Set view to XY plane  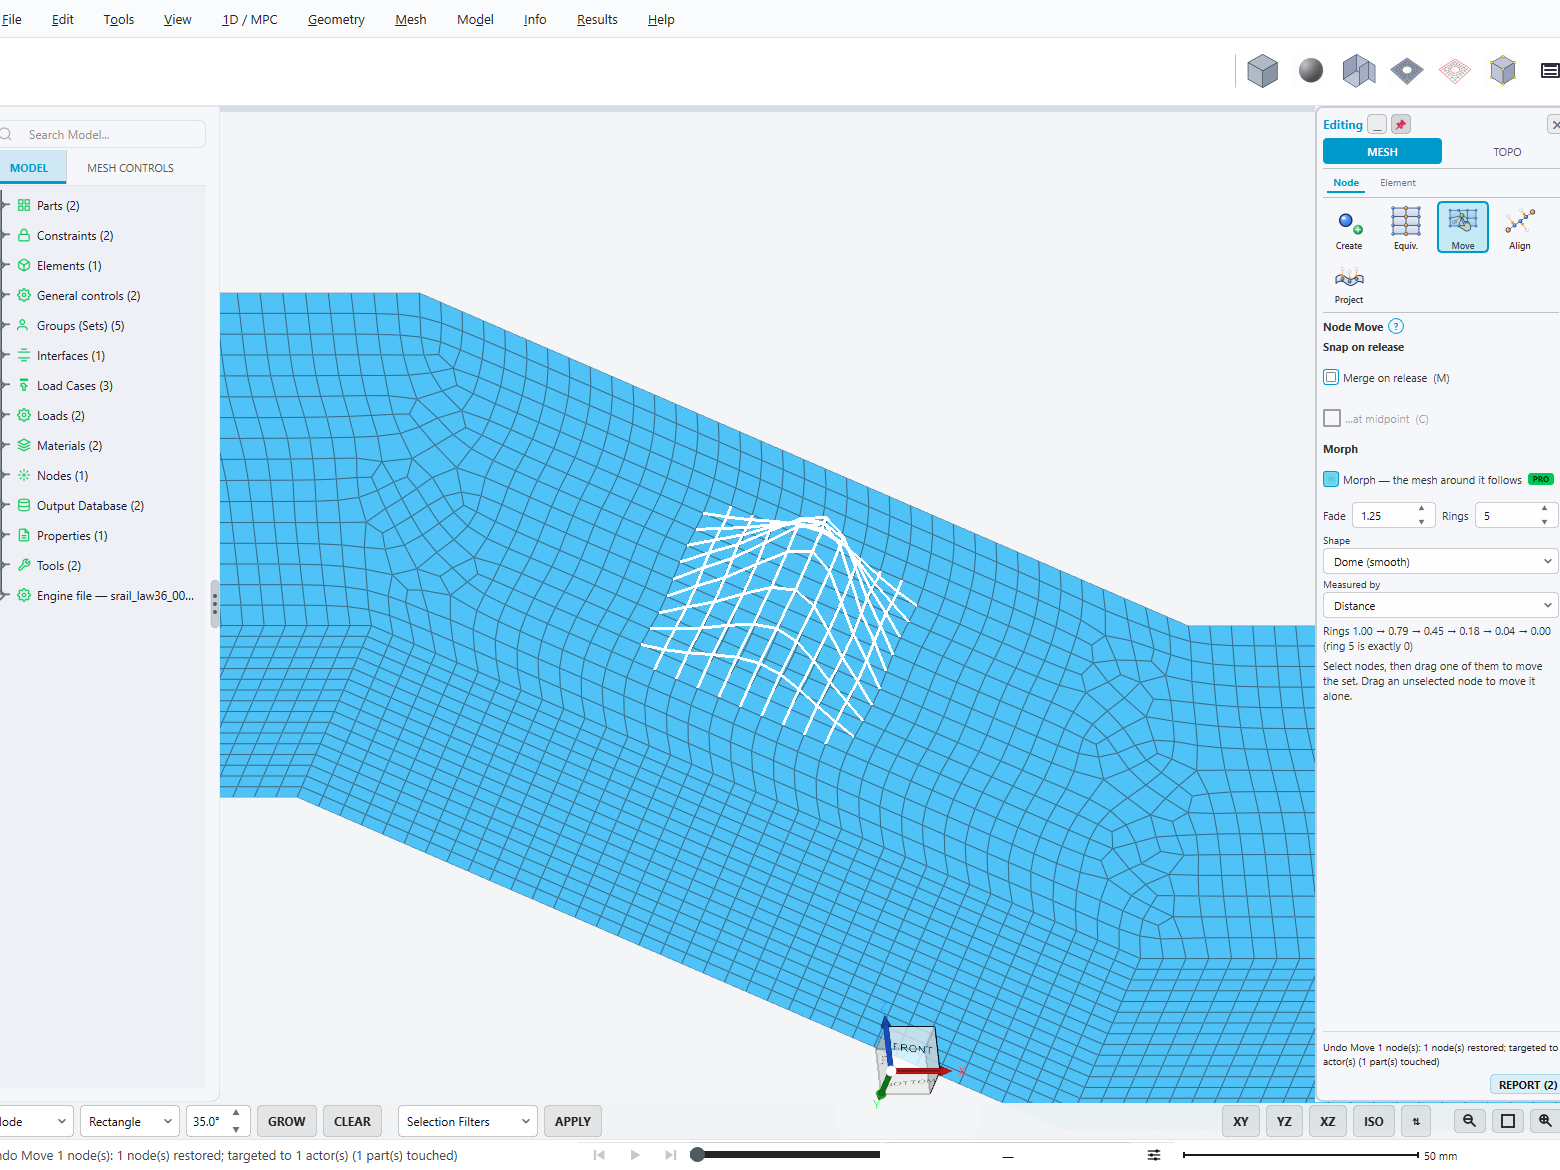(x=1241, y=1121)
